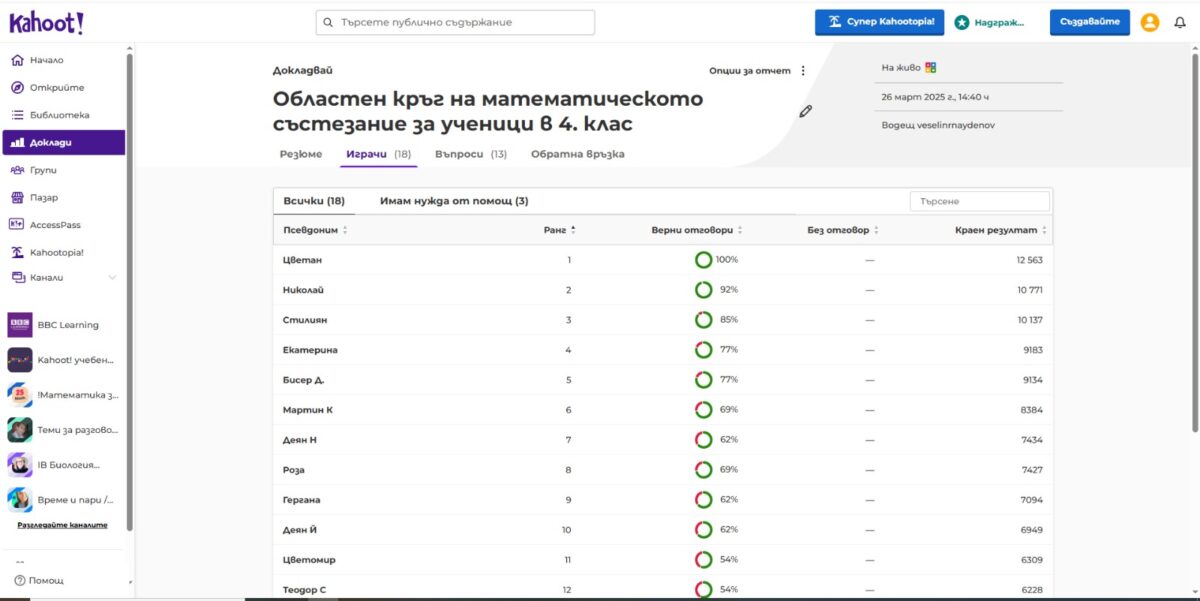Open player row Деян Н
The height and width of the screenshot is (601, 1200).
(x=663, y=440)
